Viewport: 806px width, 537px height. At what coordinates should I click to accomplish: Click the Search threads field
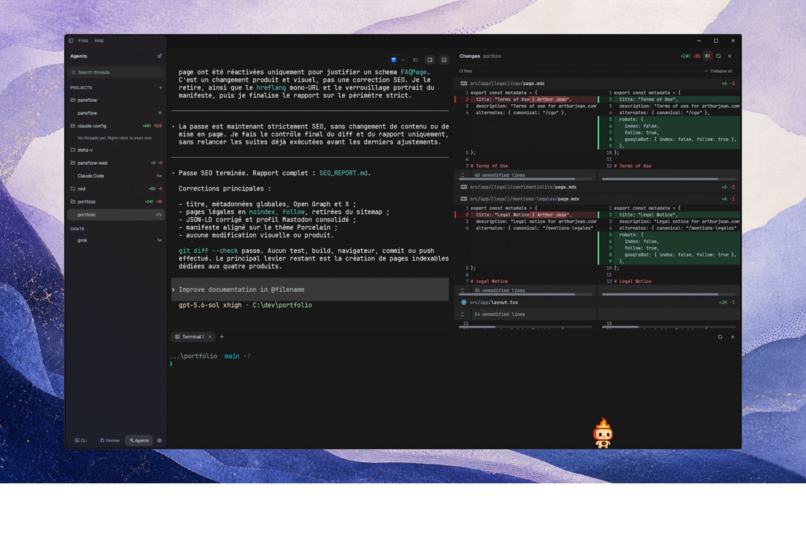click(x=117, y=72)
